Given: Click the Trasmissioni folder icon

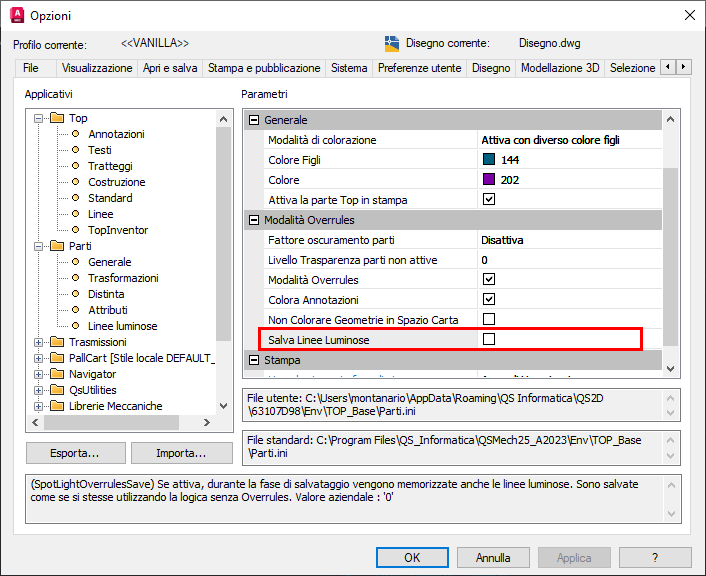Looking at the screenshot, I should (x=55, y=342).
